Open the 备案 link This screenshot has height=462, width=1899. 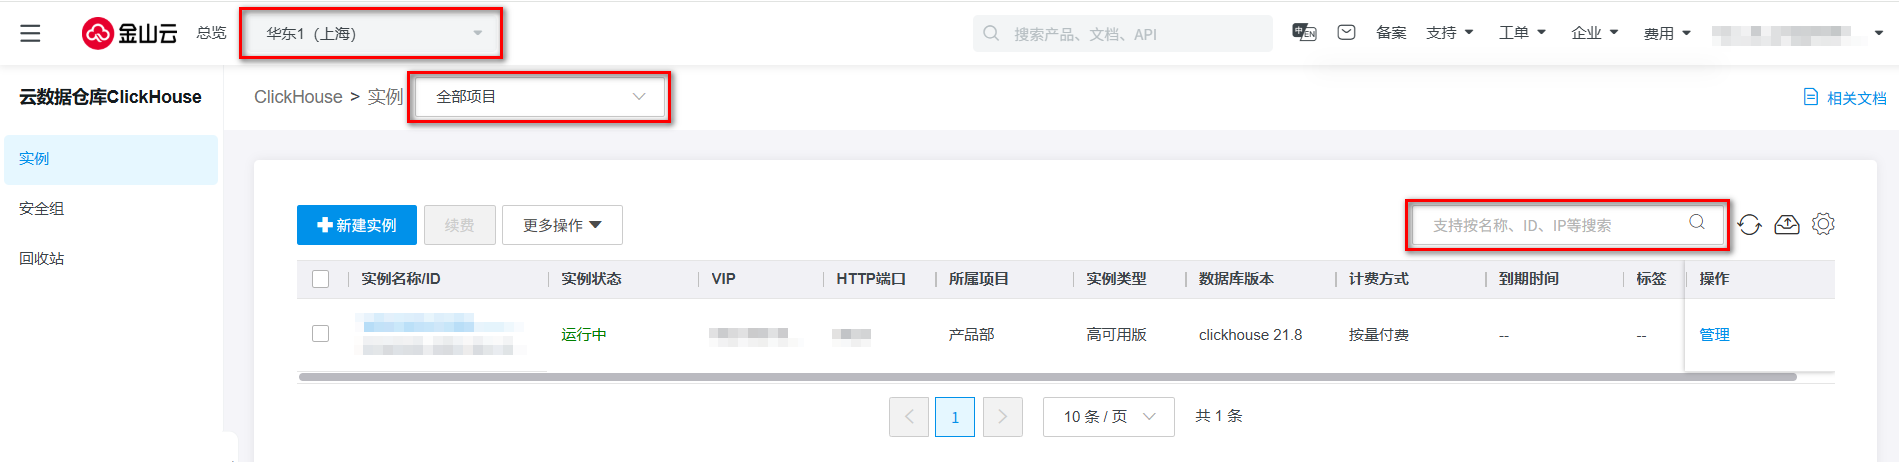coord(1391,33)
